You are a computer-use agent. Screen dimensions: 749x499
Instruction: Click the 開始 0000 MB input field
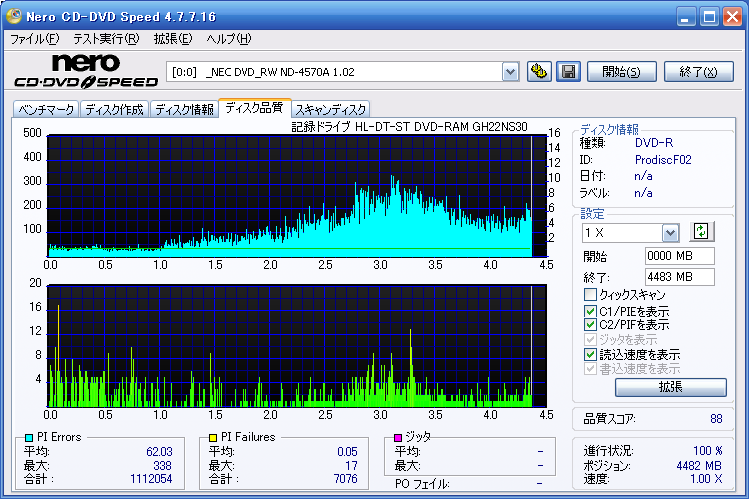coord(679,256)
